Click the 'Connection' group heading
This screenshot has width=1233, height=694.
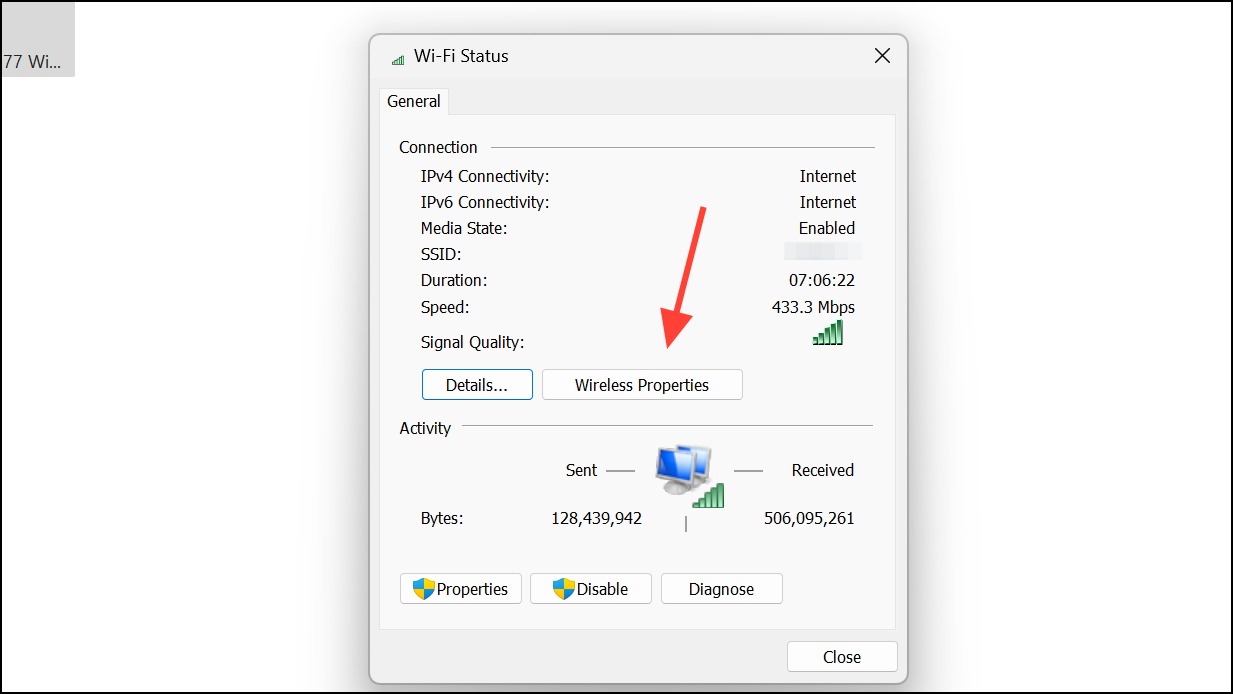439,147
